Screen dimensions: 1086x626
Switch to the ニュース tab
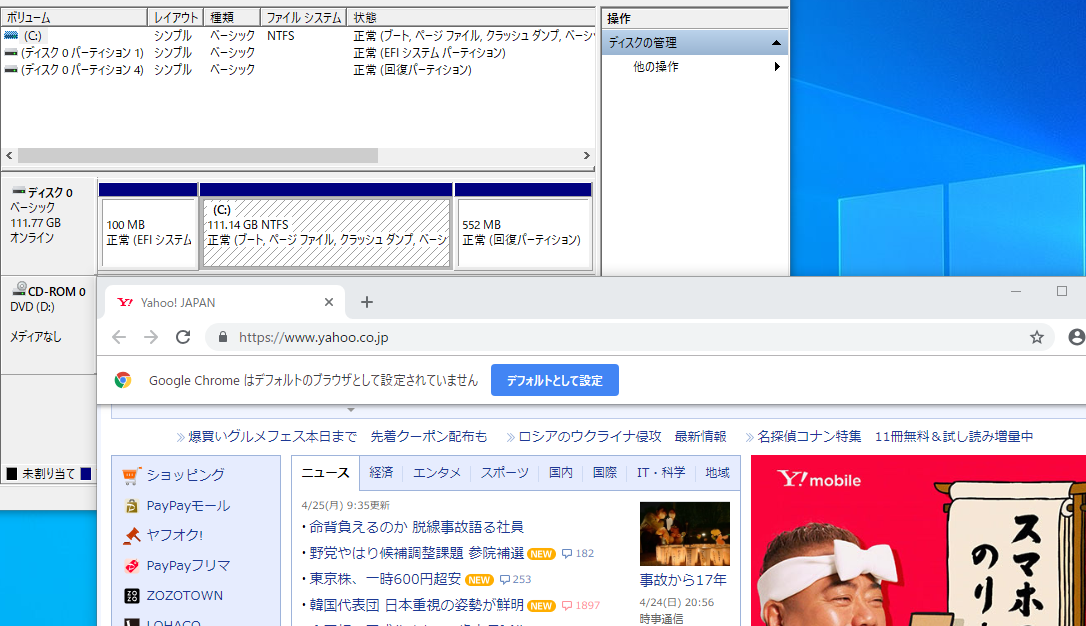[x=326, y=472]
